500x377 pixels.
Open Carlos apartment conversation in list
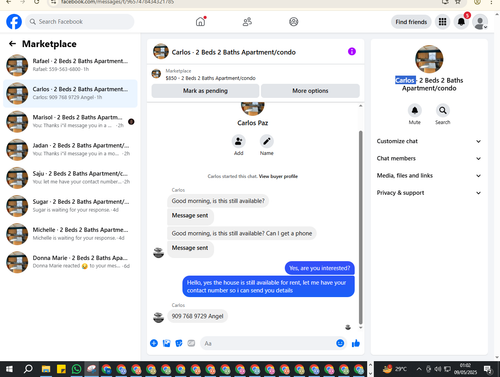tap(70, 93)
